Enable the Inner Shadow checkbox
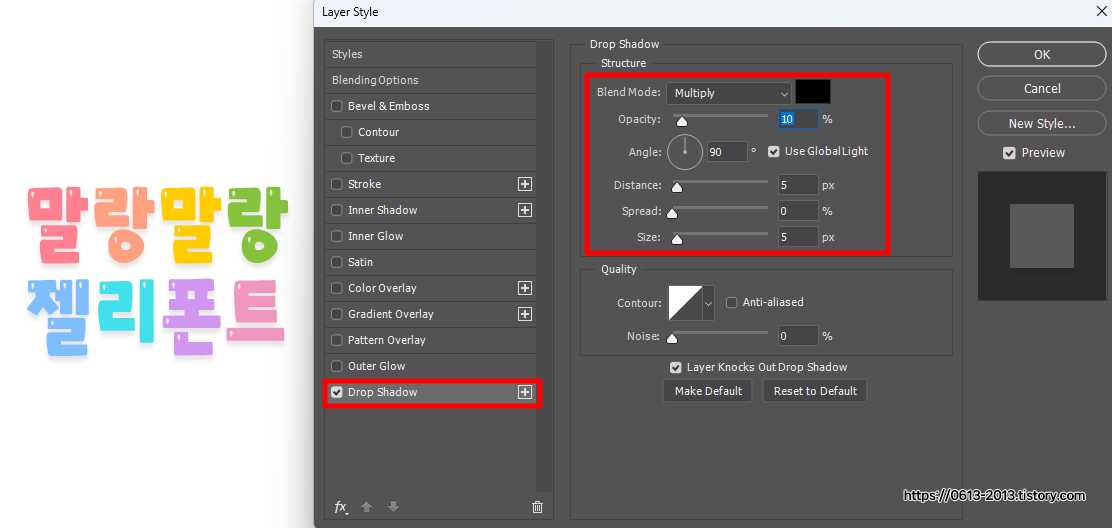1112x528 pixels. [x=337, y=210]
